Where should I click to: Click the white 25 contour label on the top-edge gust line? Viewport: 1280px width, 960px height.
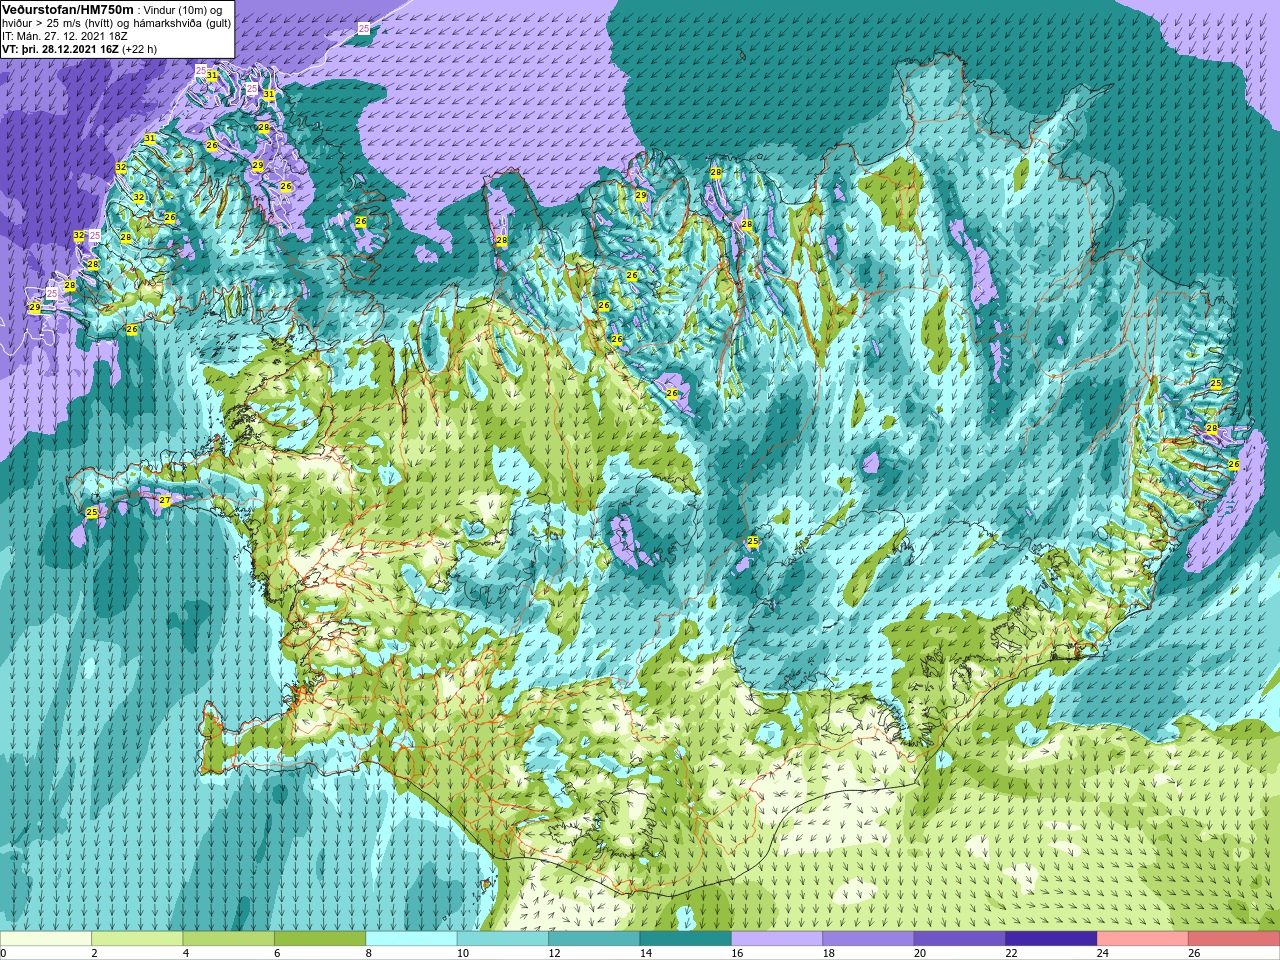tap(363, 29)
